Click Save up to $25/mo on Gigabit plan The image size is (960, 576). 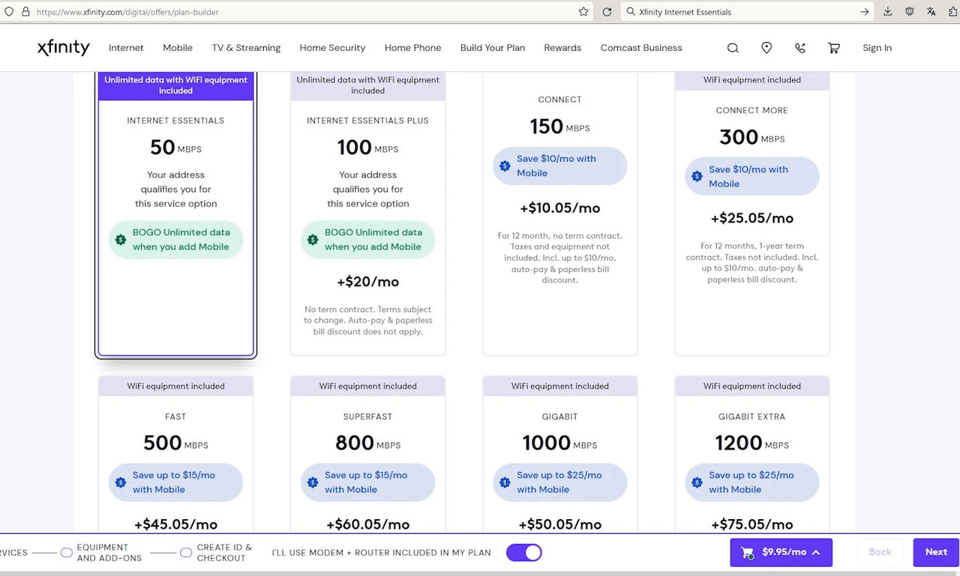[560, 482]
